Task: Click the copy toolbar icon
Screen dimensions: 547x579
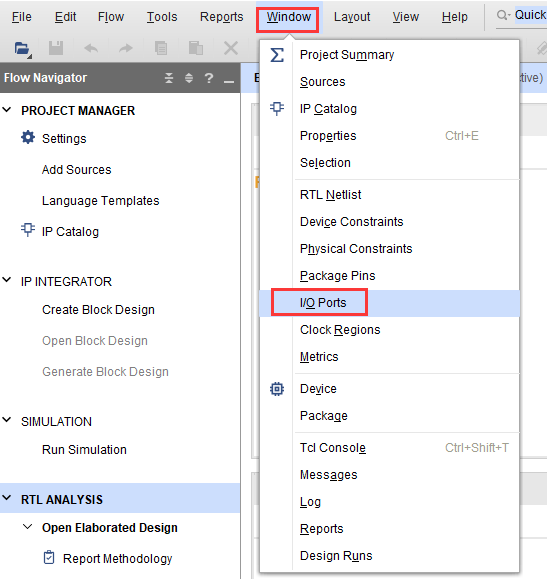Action: tap(161, 48)
